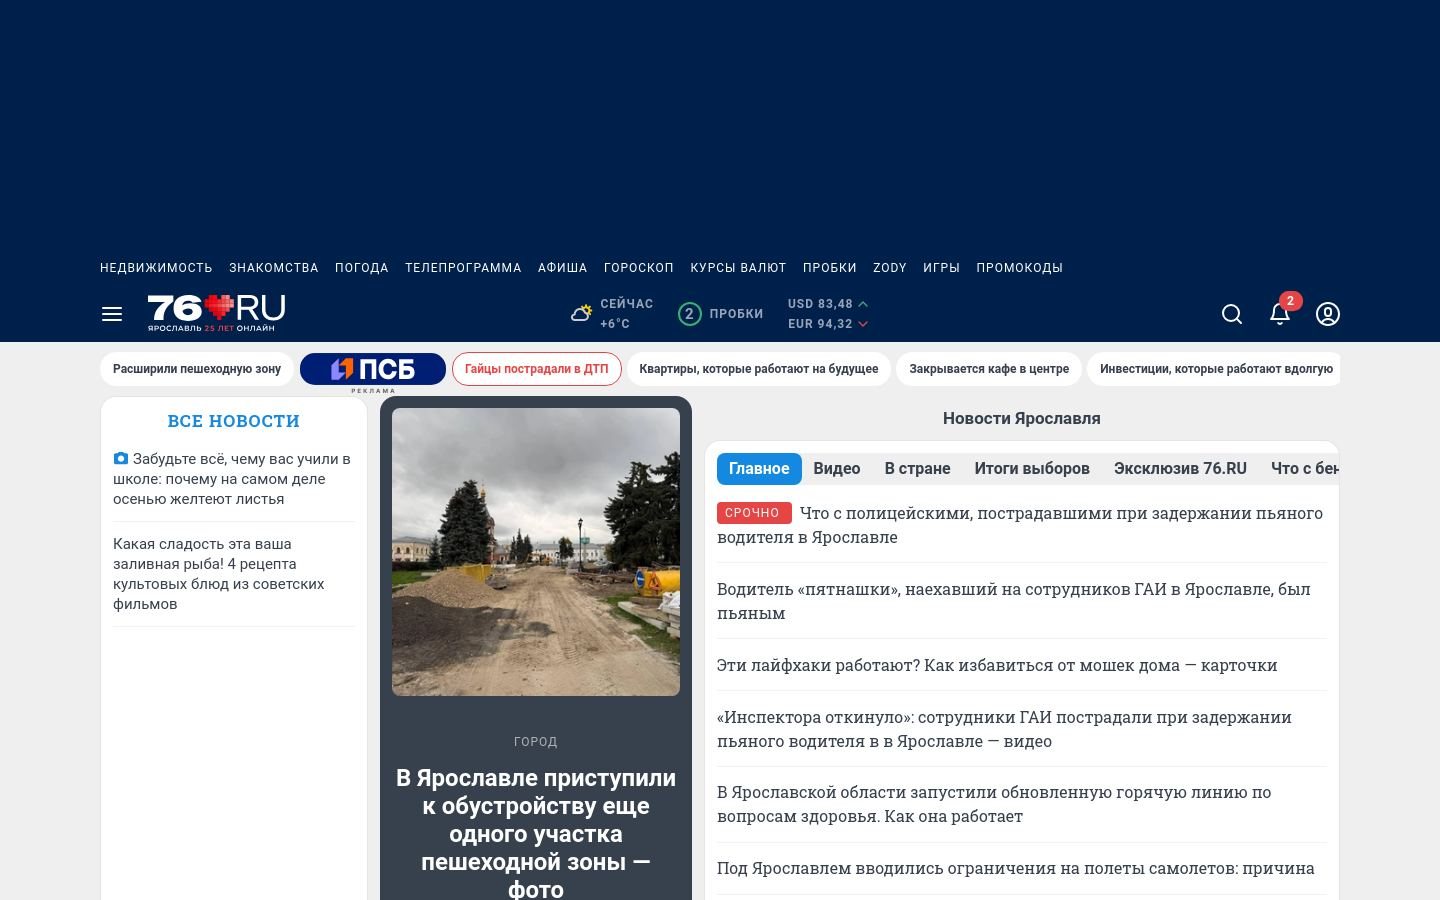Open the pedestrian zone photo thumbnail
Screen dimensions: 1440x900
(536, 552)
